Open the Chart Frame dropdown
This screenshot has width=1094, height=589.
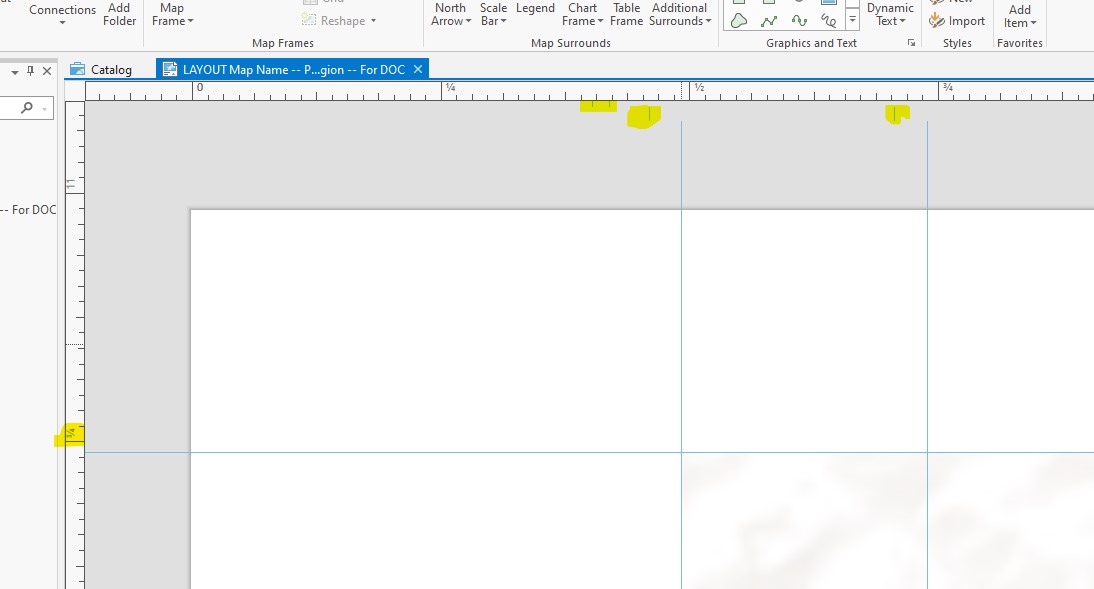click(583, 14)
